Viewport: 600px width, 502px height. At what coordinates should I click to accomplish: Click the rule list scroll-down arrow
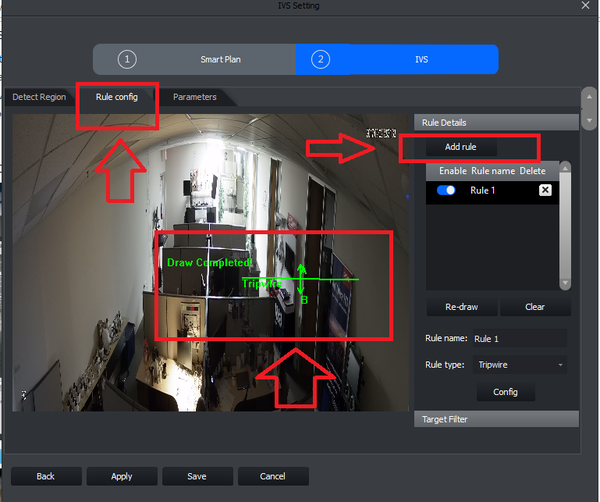(565, 283)
